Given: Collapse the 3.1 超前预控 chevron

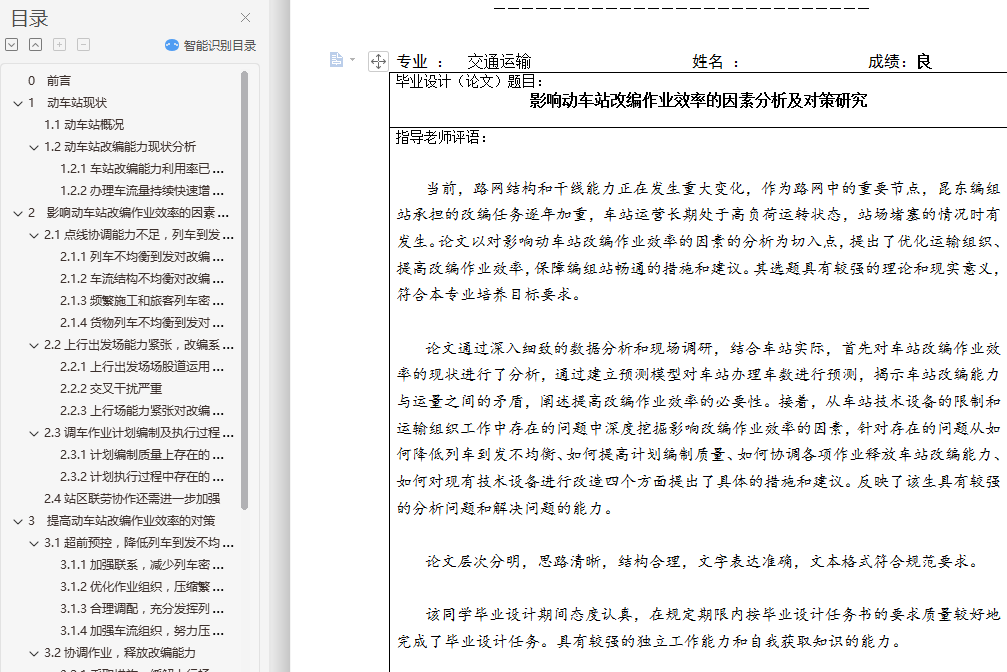Looking at the screenshot, I should tap(34, 543).
